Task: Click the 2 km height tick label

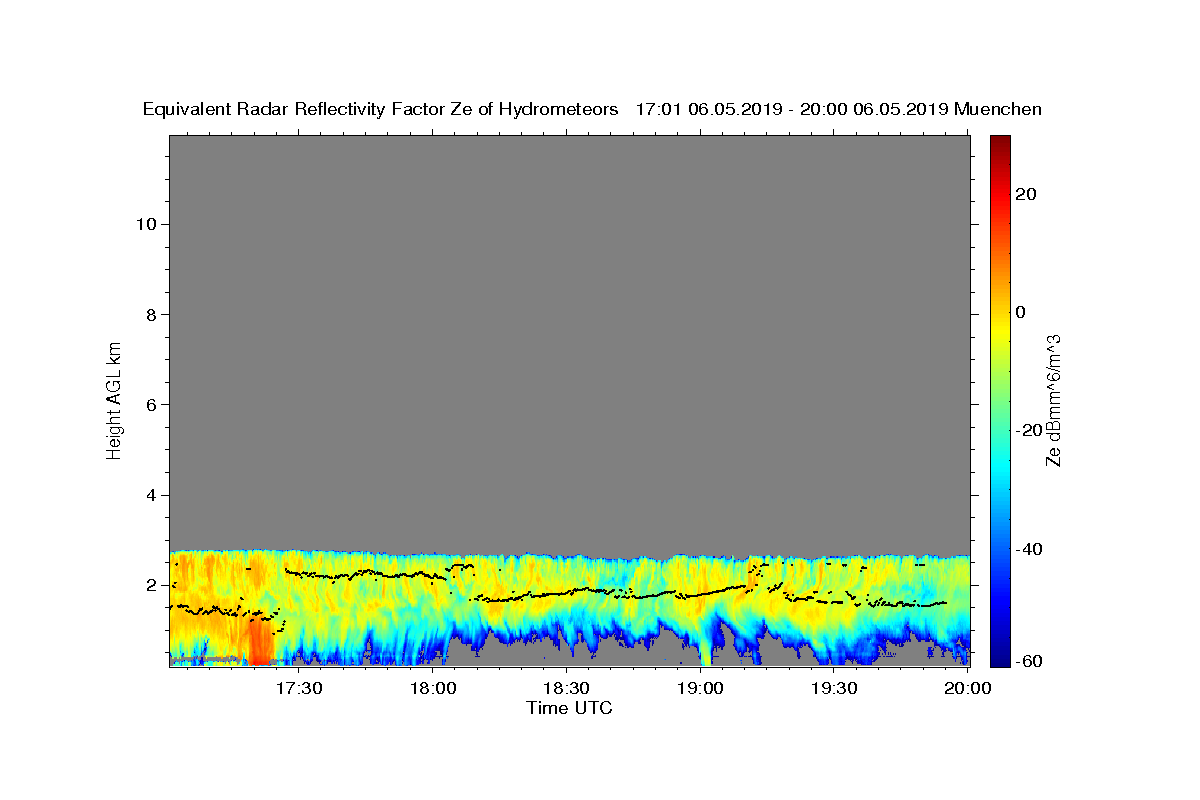Action: 150,586
